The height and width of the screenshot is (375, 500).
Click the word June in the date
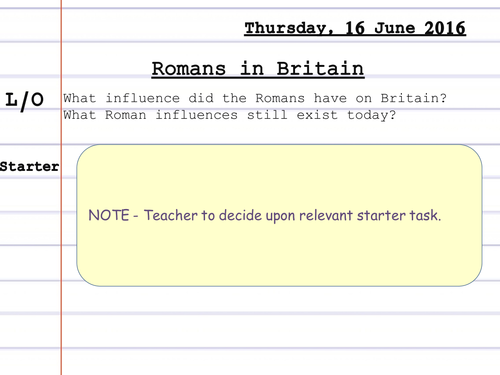[395, 28]
